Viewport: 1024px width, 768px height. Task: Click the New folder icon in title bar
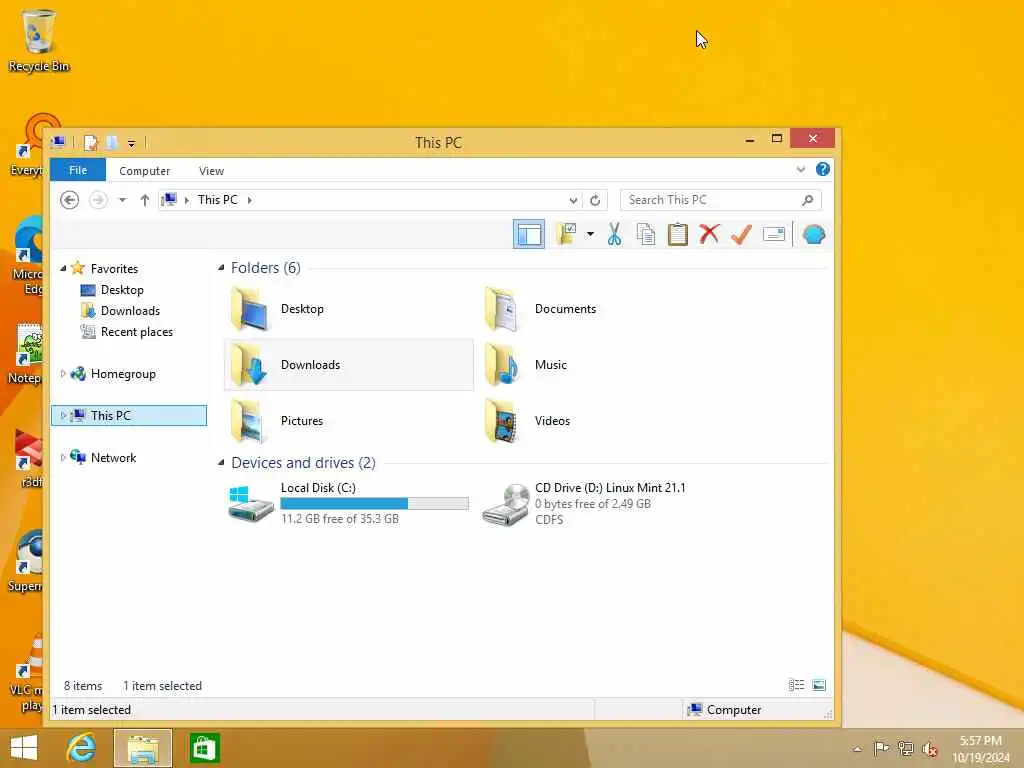click(x=112, y=142)
